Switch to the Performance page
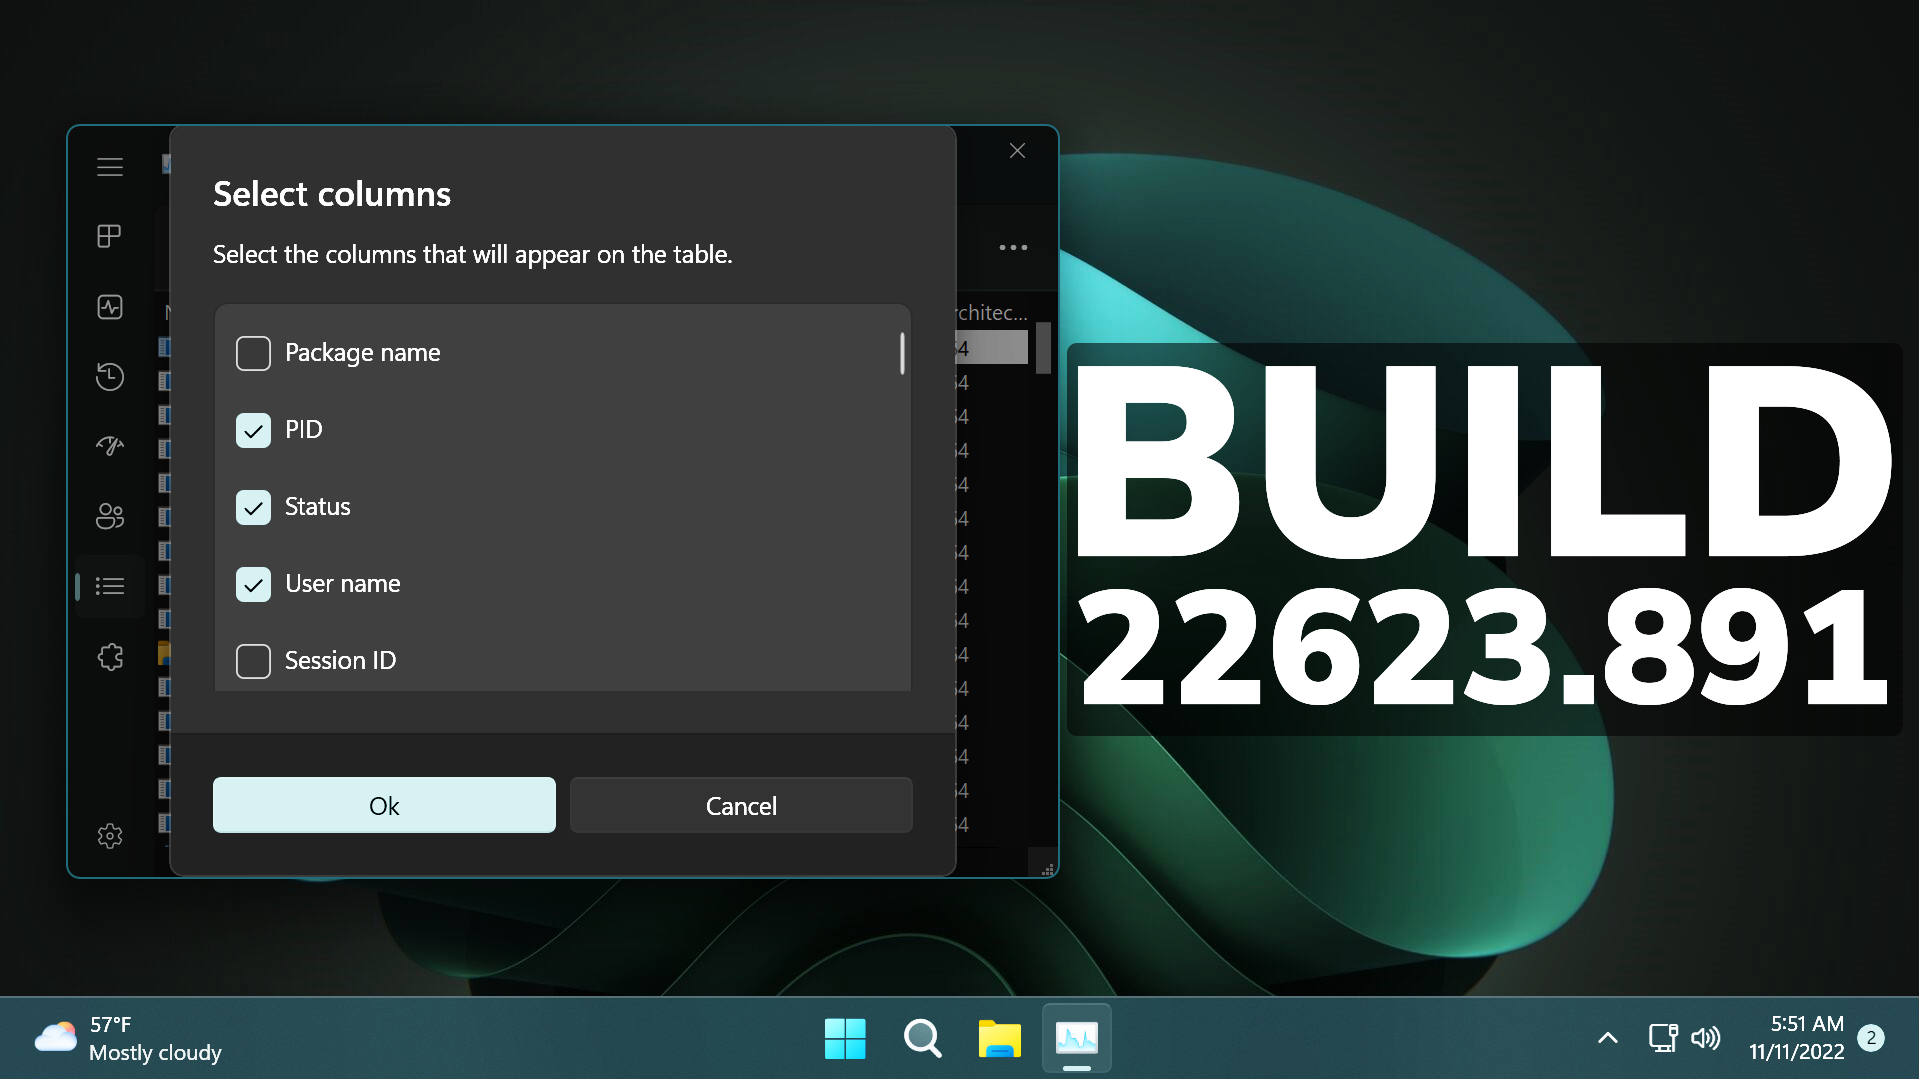 (110, 307)
